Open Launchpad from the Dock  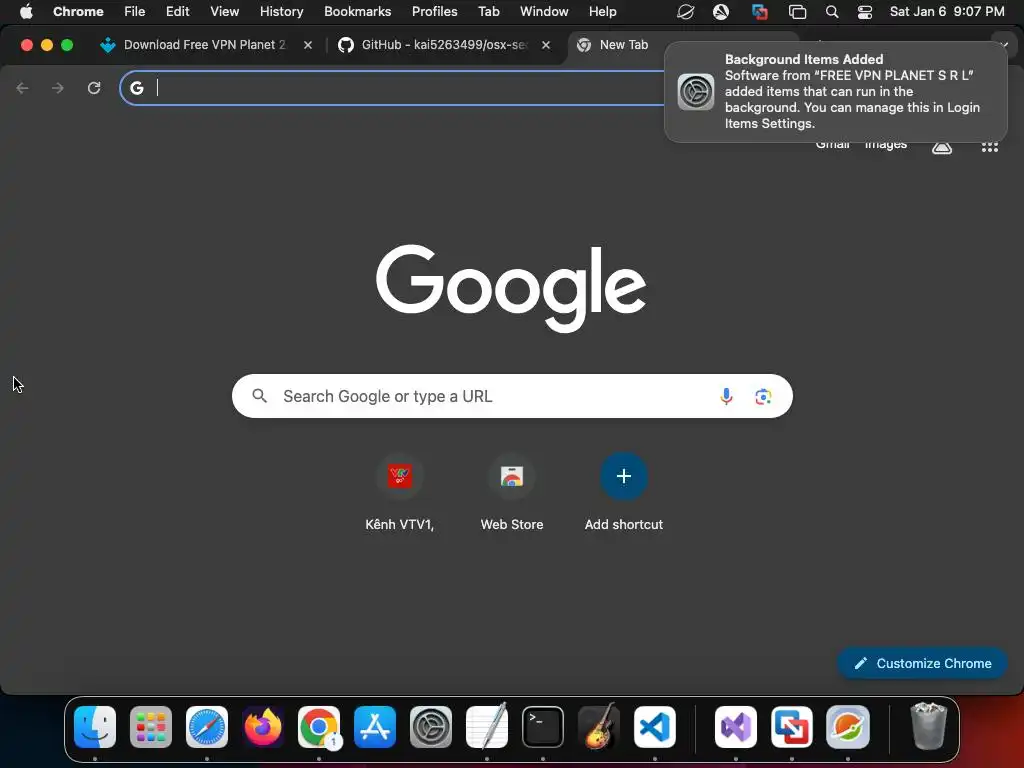point(151,727)
